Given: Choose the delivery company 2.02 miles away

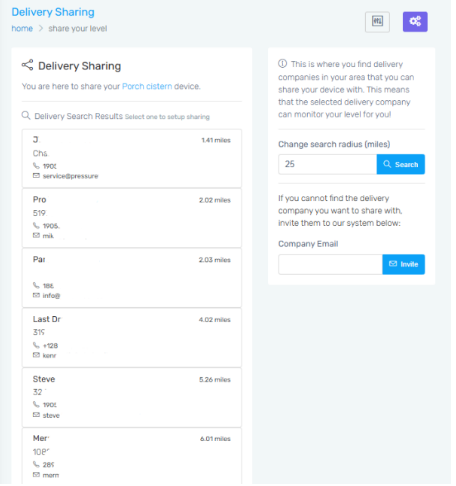Looking at the screenshot, I should (x=132, y=218).
